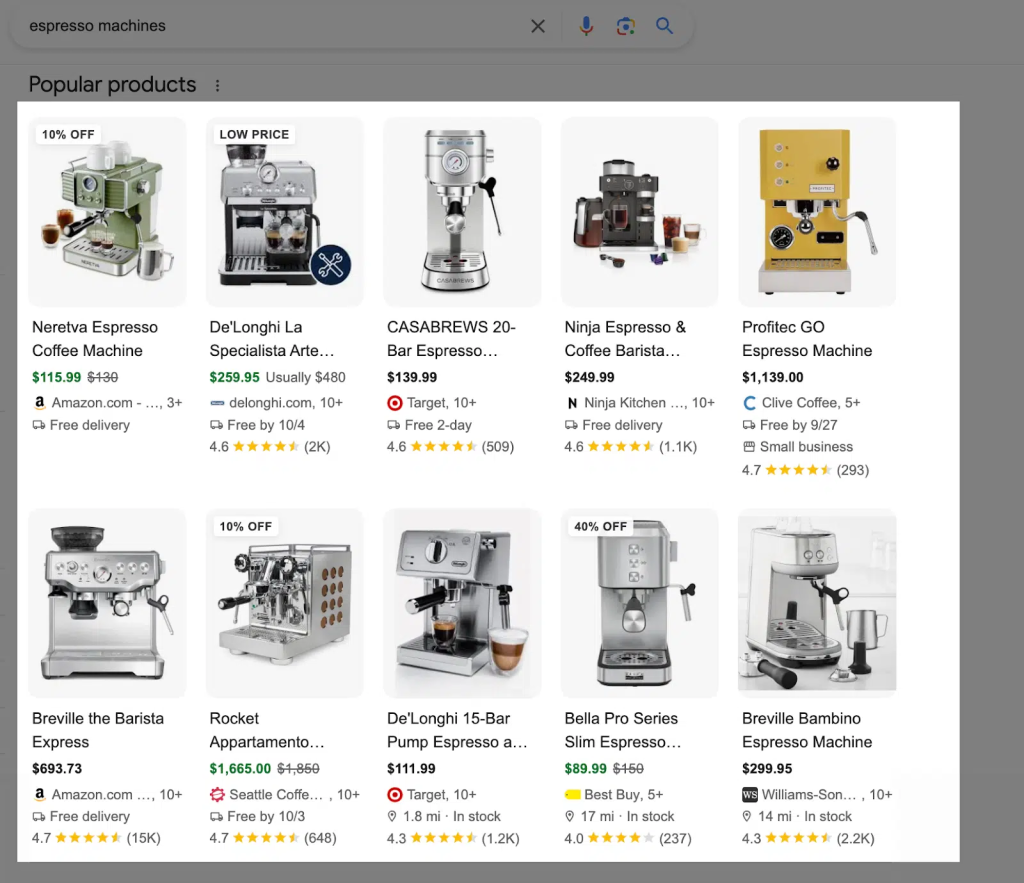
Task: Open Google Lens to search by image
Action: (626, 26)
